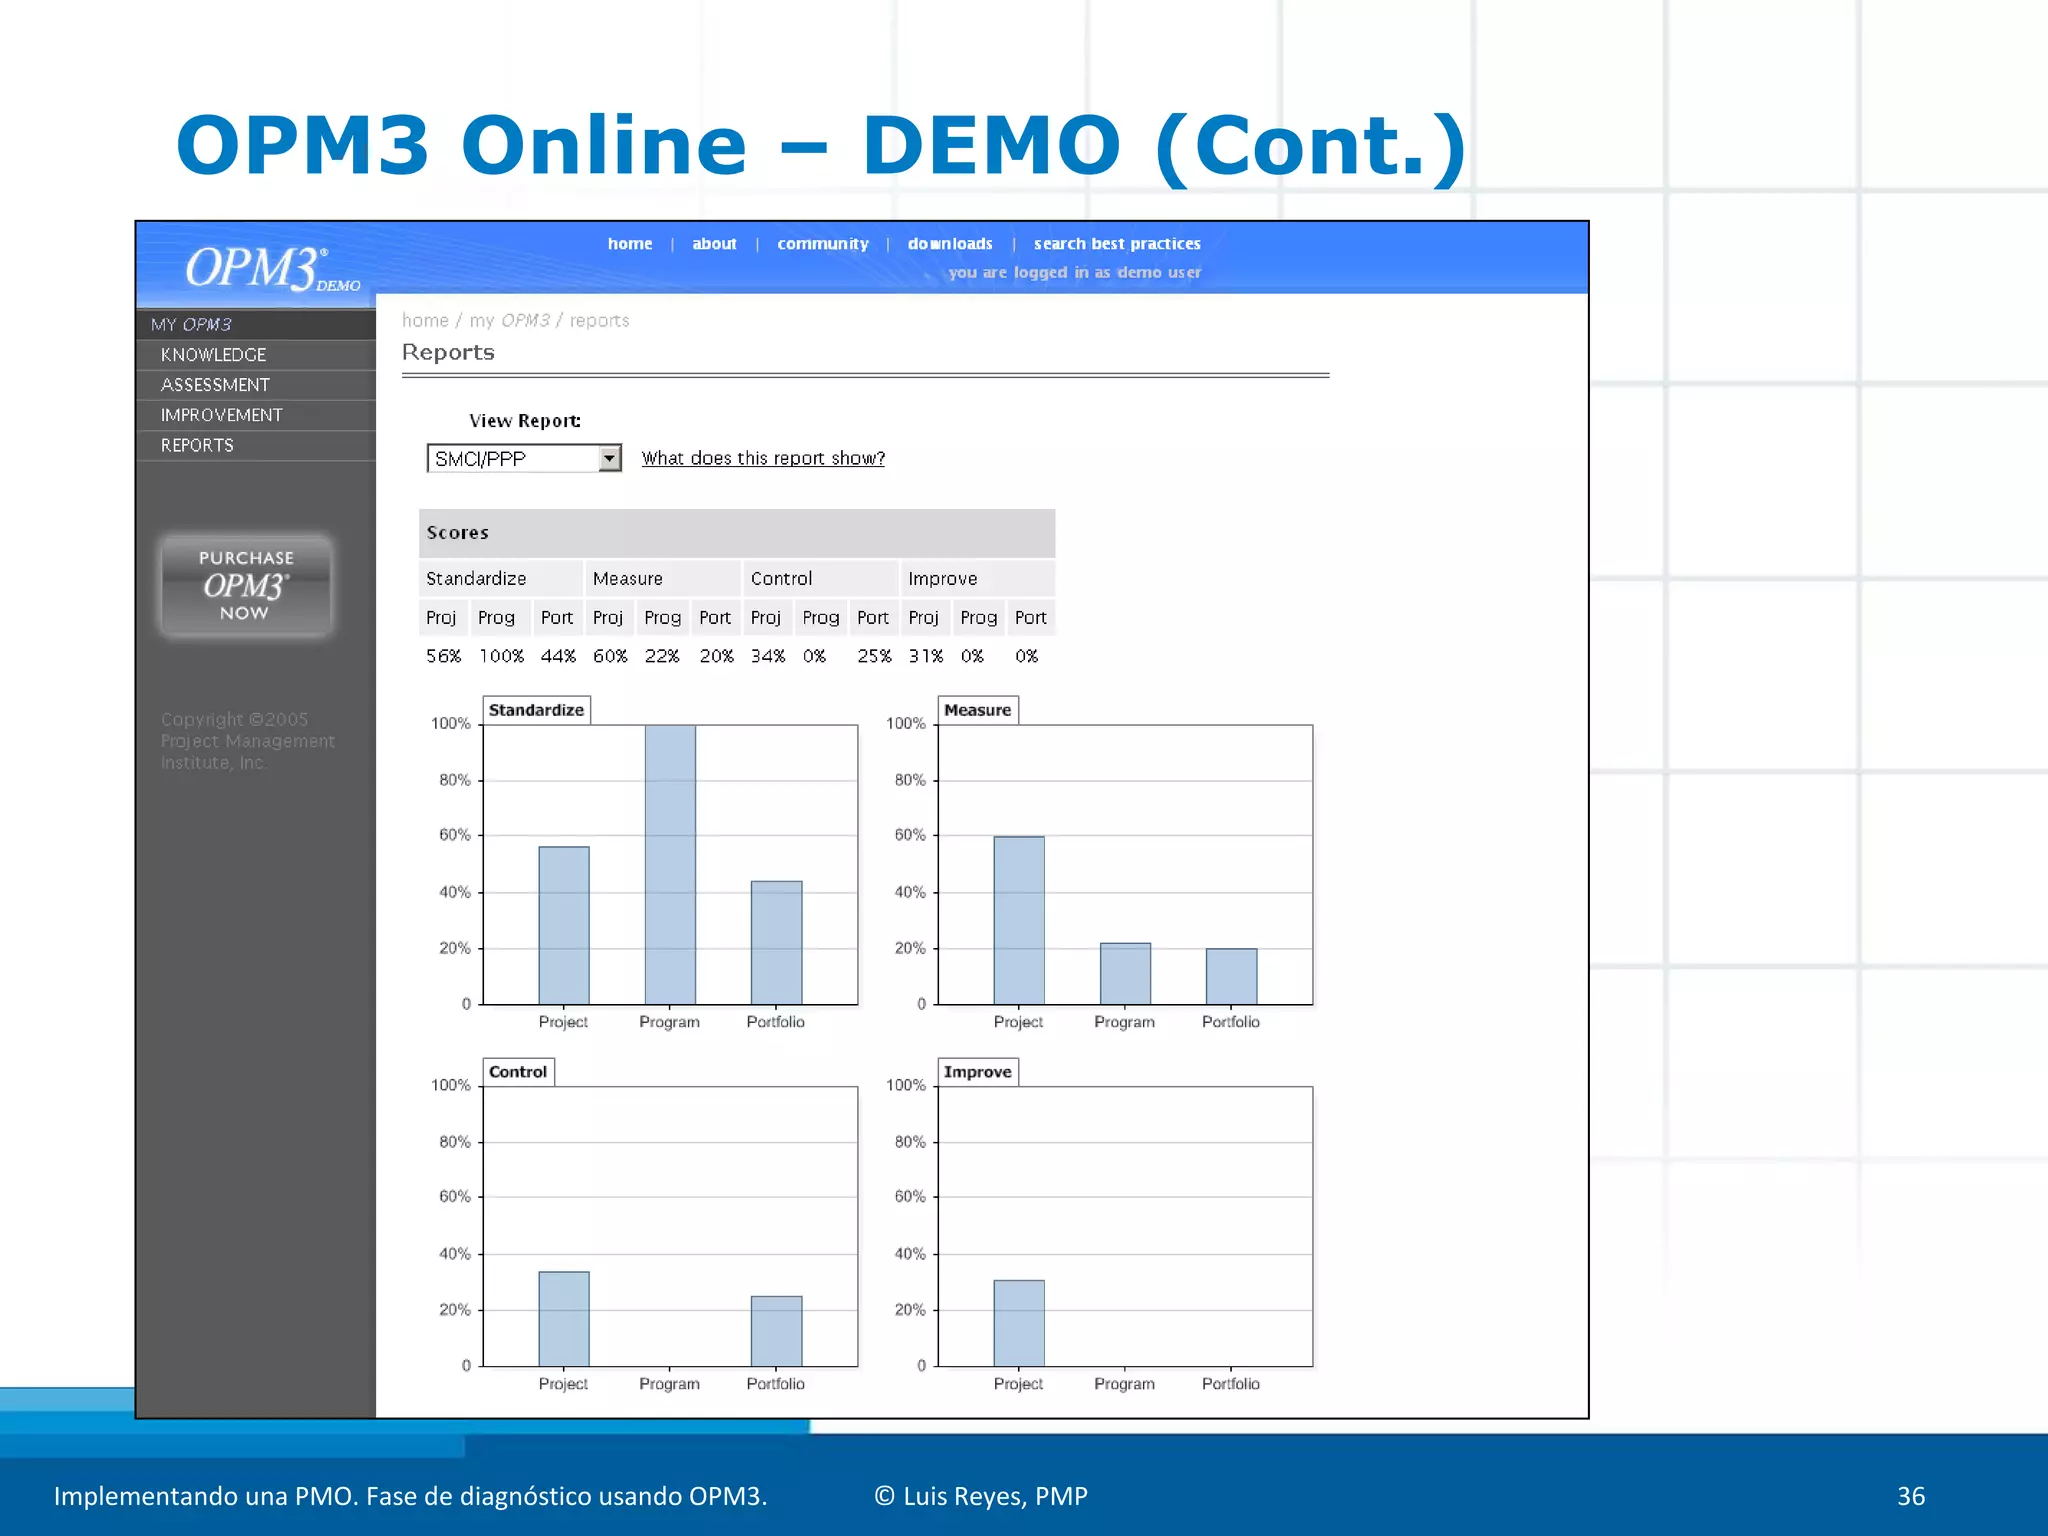Click the Reports page heading
This screenshot has width=2048, height=1536.
(448, 352)
